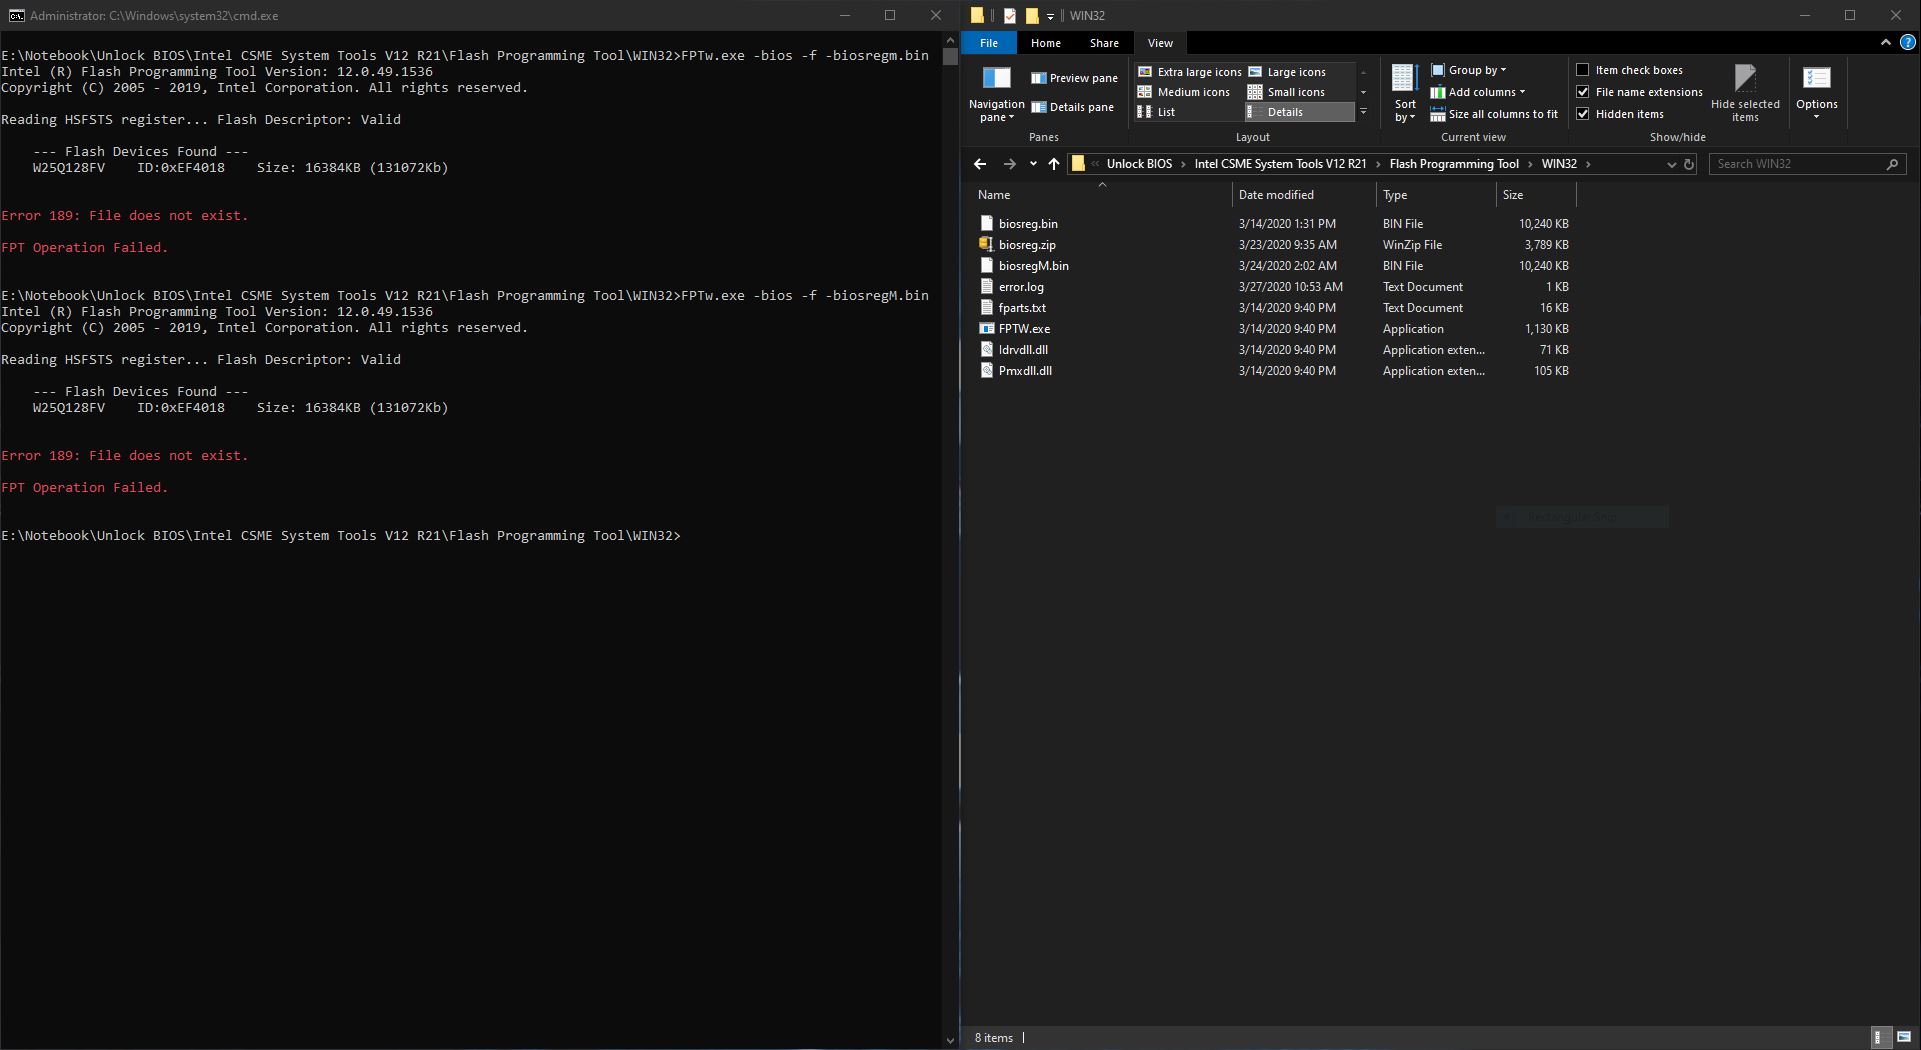The width and height of the screenshot is (1921, 1050).
Task: Select Small icons layout
Action: [x=1286, y=92]
